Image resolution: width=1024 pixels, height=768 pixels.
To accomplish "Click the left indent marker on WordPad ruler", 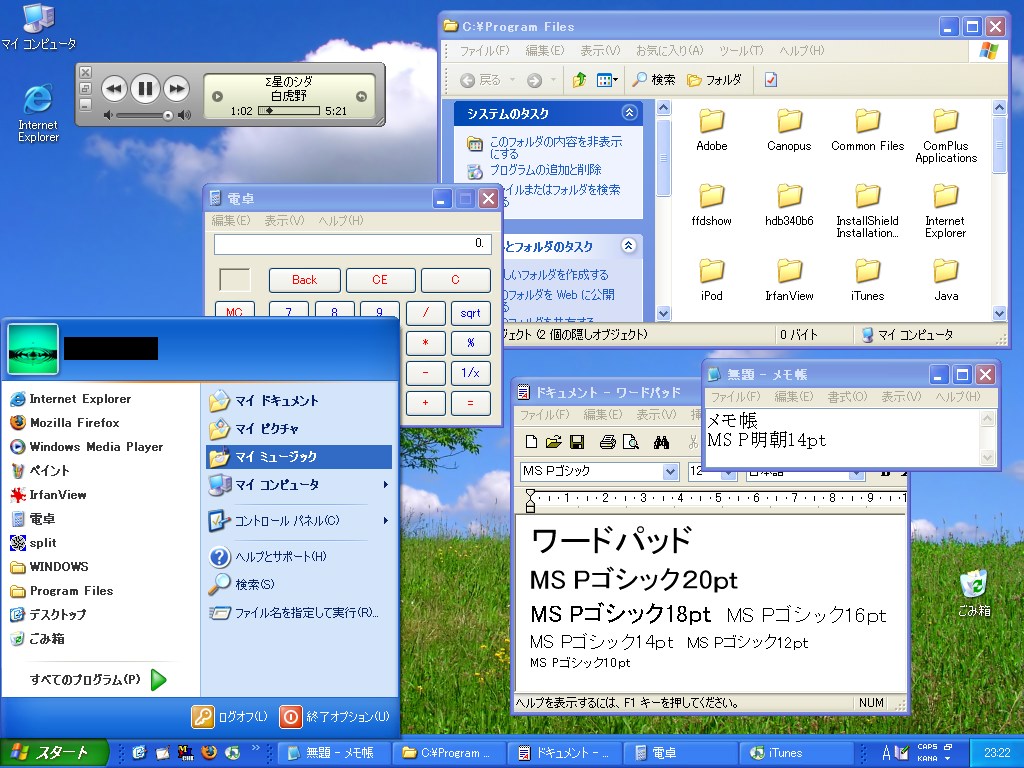I will click(x=530, y=501).
